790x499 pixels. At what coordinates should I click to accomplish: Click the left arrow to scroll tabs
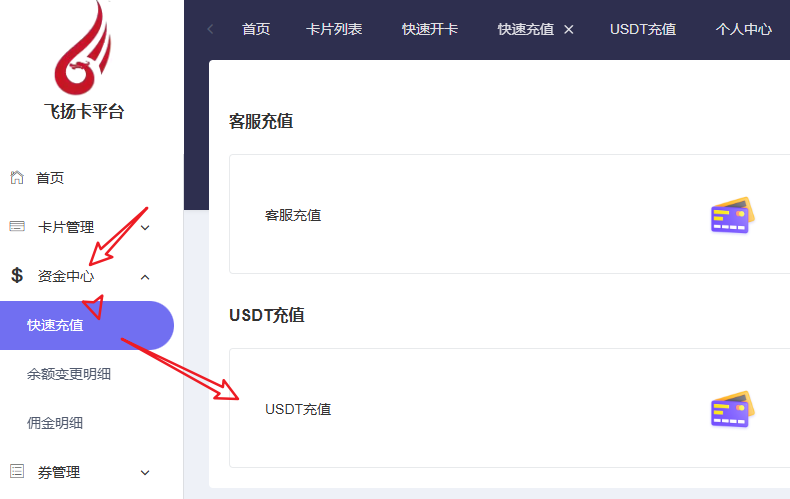tap(210, 29)
